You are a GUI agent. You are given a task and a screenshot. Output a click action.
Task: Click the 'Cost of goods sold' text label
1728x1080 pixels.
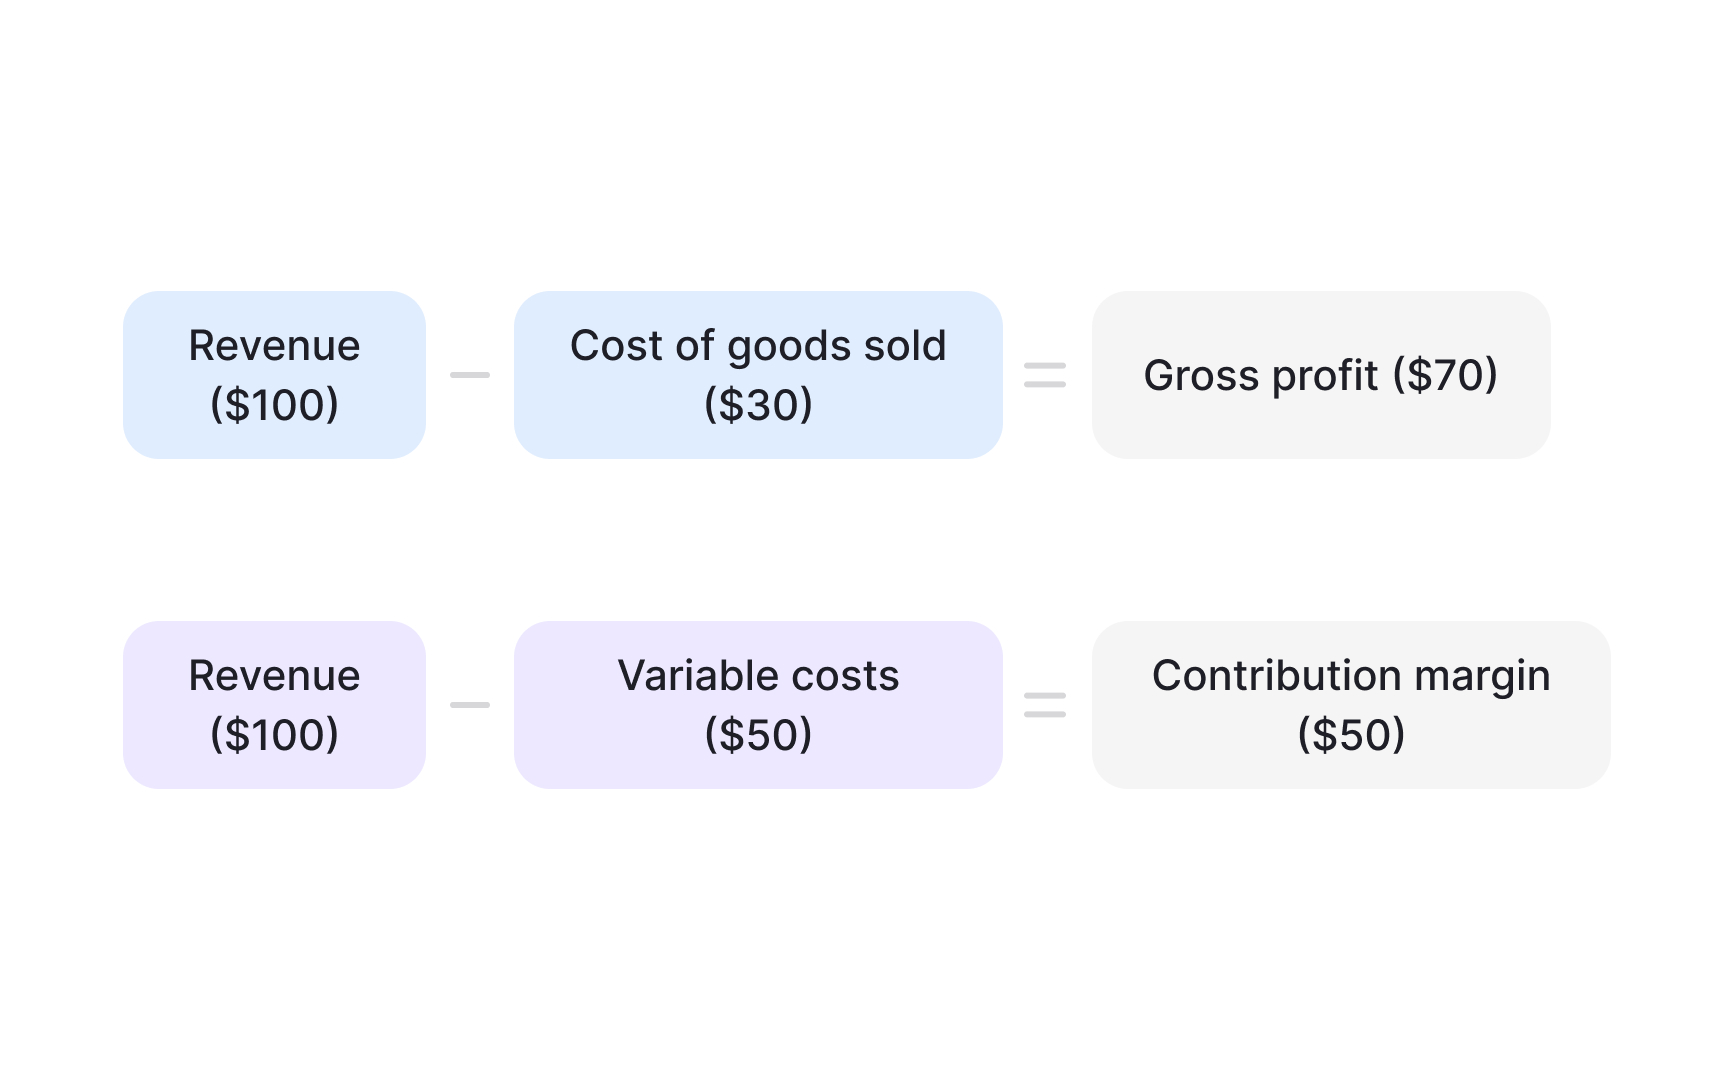pyautogui.click(x=758, y=346)
